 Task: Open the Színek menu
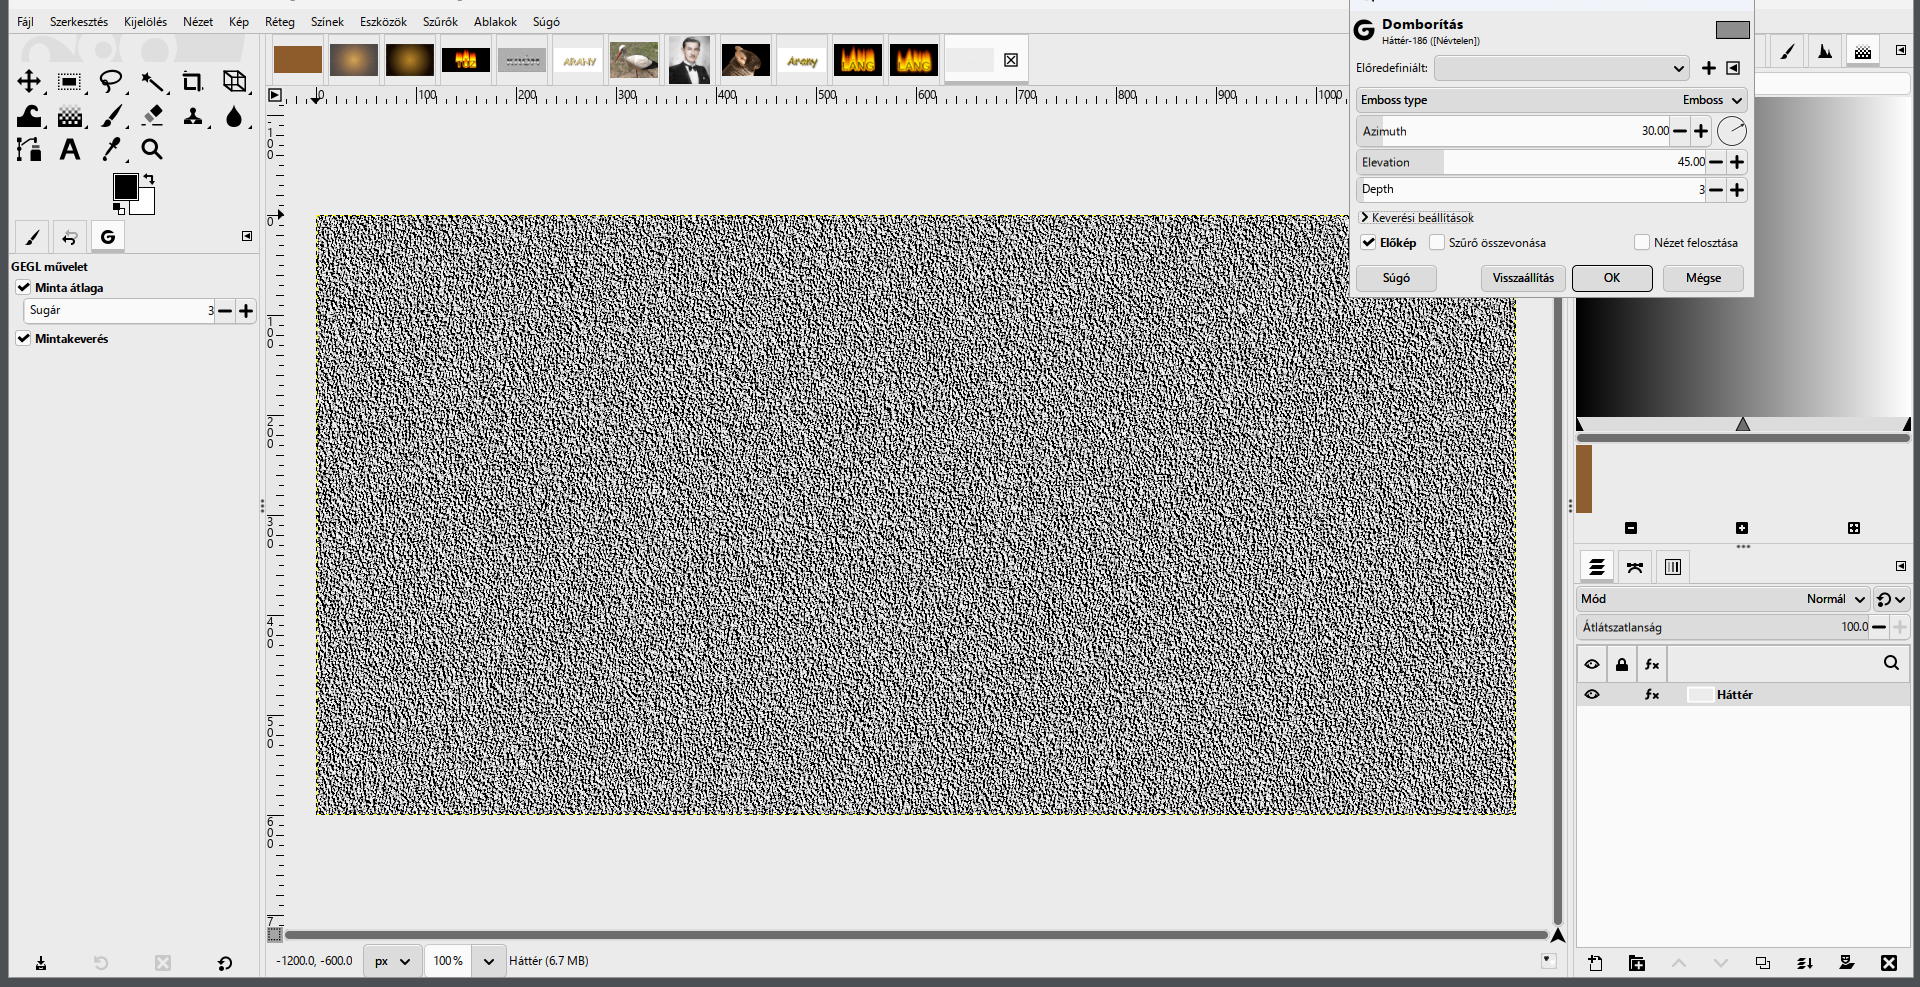point(327,21)
